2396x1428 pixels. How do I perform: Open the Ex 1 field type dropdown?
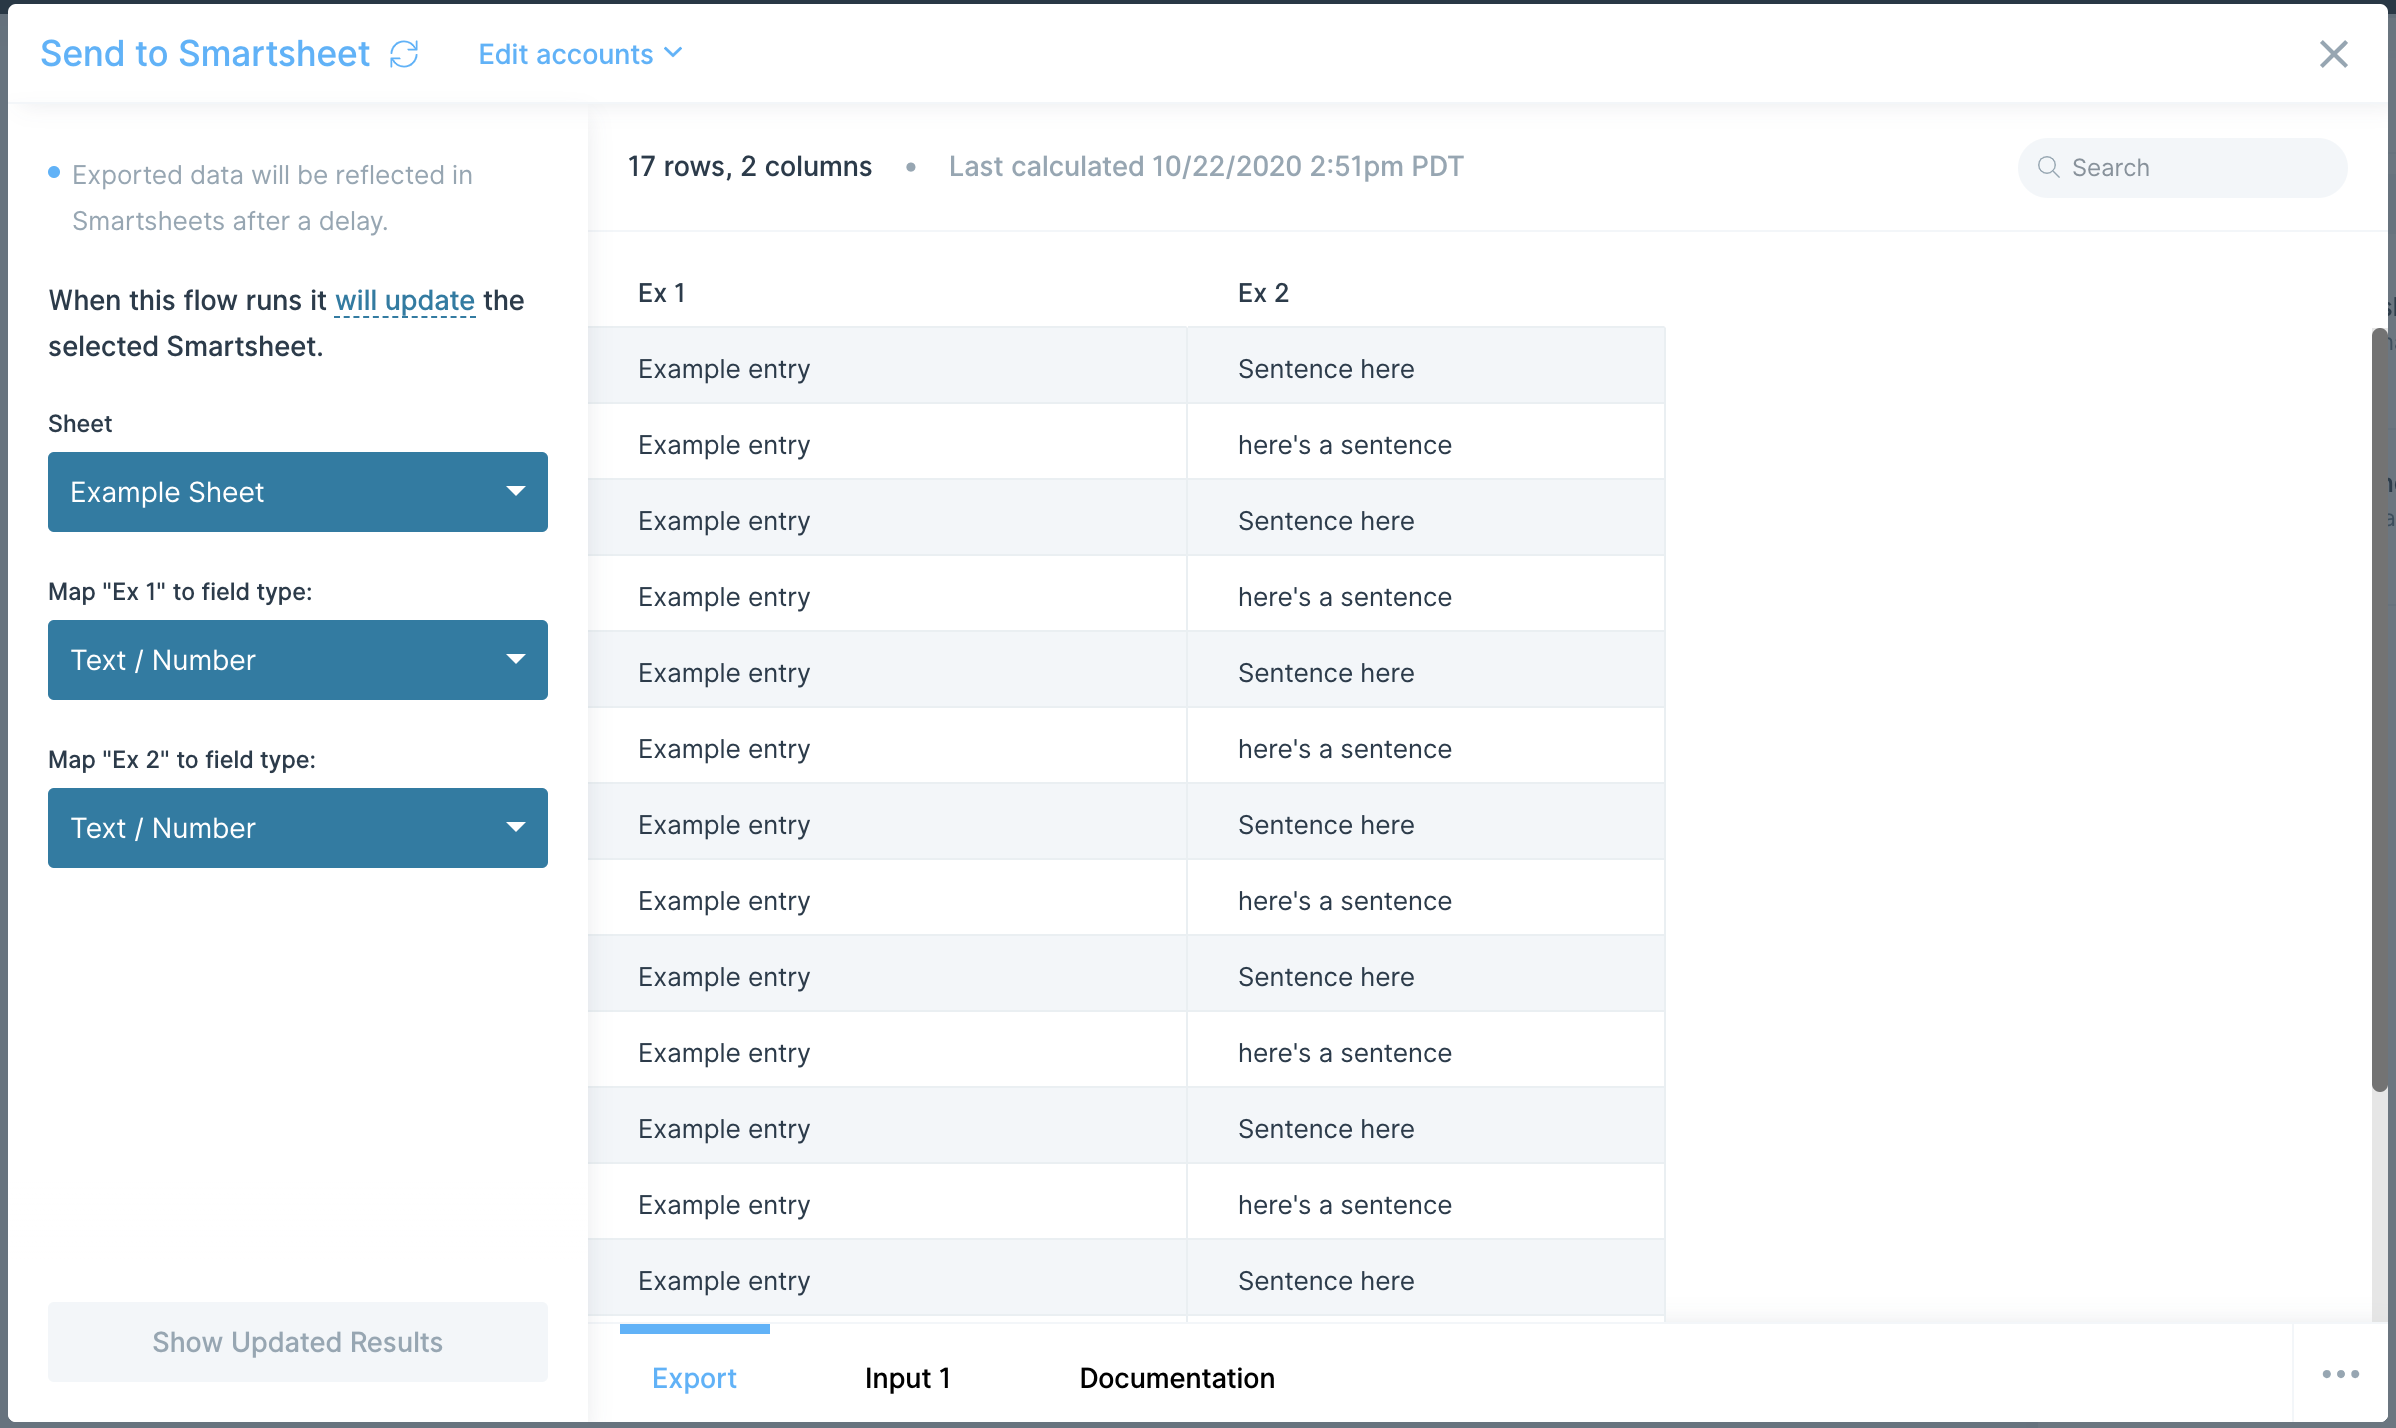[298, 660]
